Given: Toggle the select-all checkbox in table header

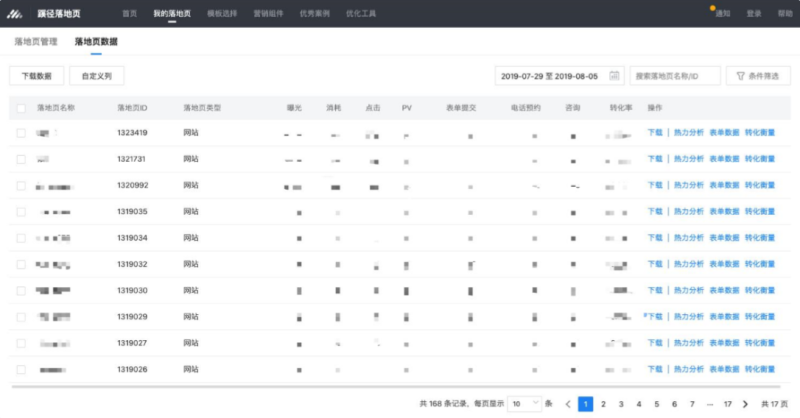Looking at the screenshot, I should (21, 107).
